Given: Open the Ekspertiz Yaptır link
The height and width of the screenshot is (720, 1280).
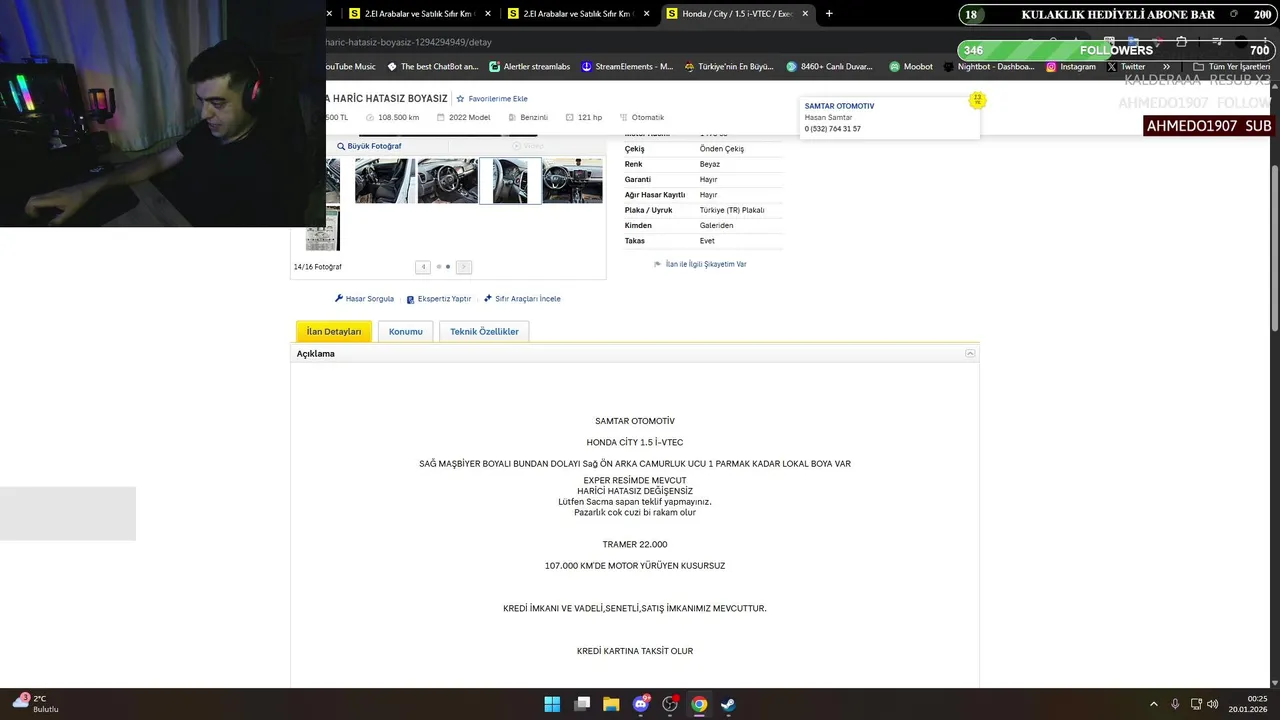Looking at the screenshot, I should (x=438, y=299).
